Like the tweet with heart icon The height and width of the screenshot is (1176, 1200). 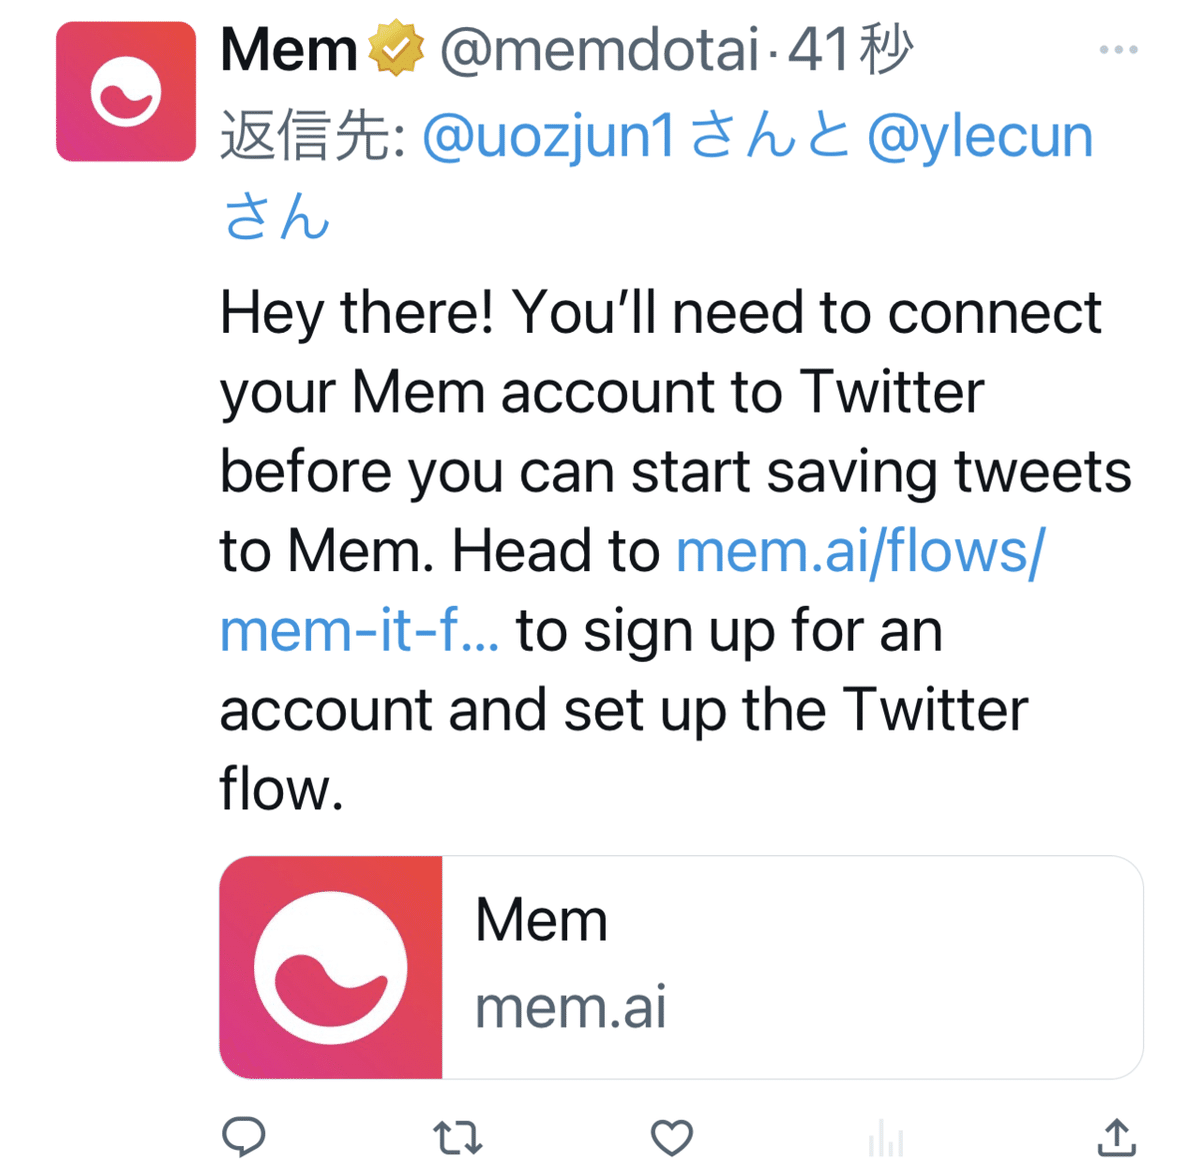[672, 1137]
